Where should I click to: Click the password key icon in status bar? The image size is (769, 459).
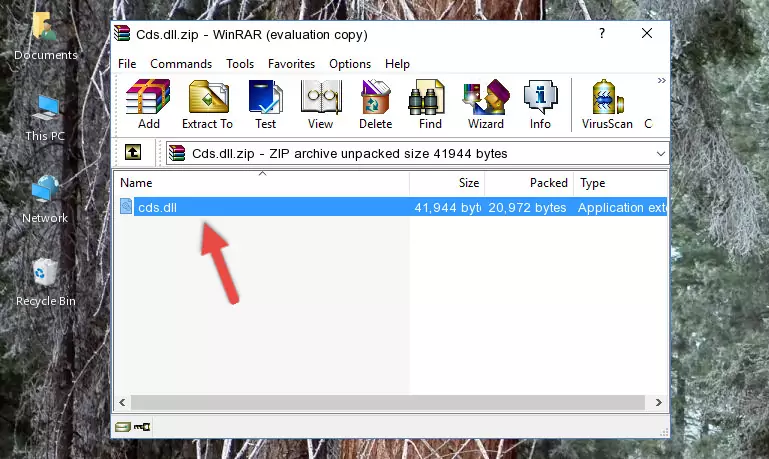tap(142, 427)
